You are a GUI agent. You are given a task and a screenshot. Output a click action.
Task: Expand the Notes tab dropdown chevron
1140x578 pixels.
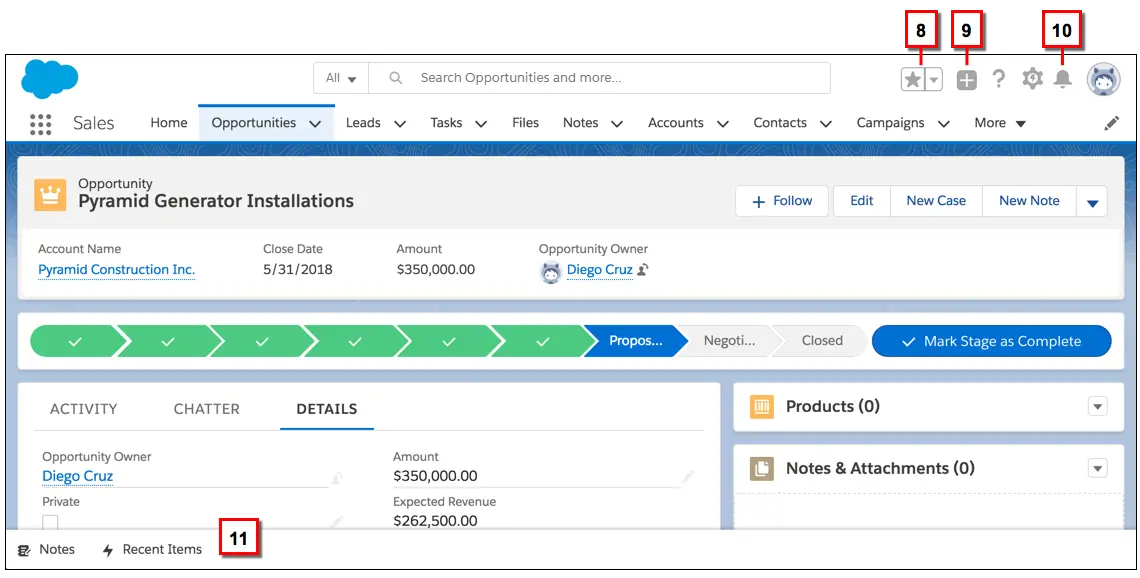click(617, 124)
